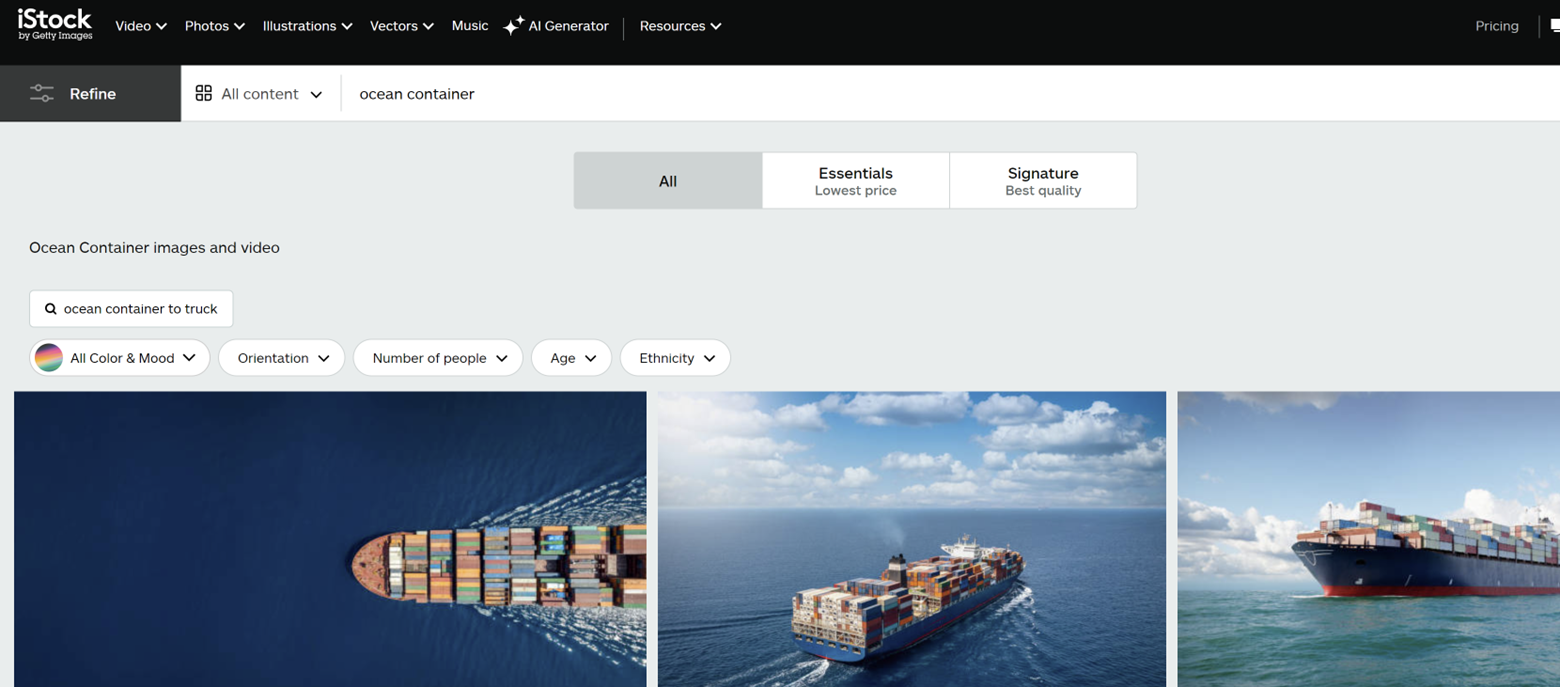This screenshot has width=1560, height=687.
Task: Open the Pricing page
Action: point(1497,26)
